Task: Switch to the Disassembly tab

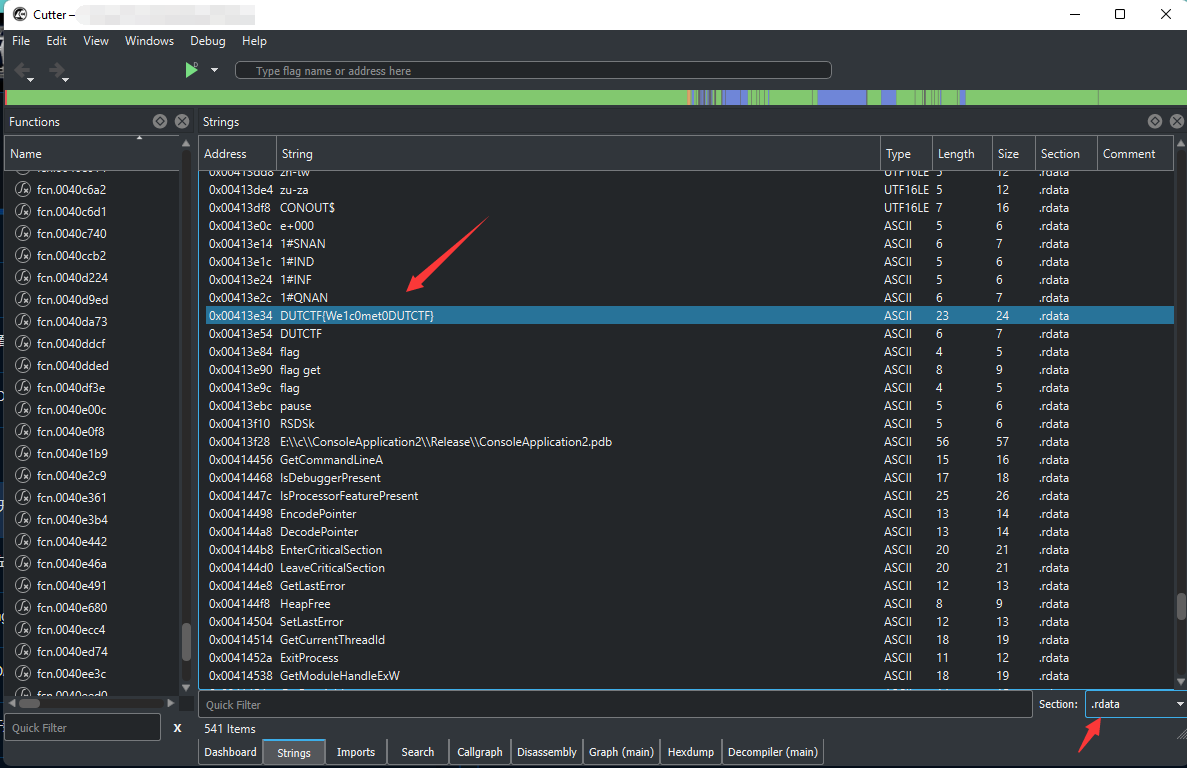Action: click(547, 752)
